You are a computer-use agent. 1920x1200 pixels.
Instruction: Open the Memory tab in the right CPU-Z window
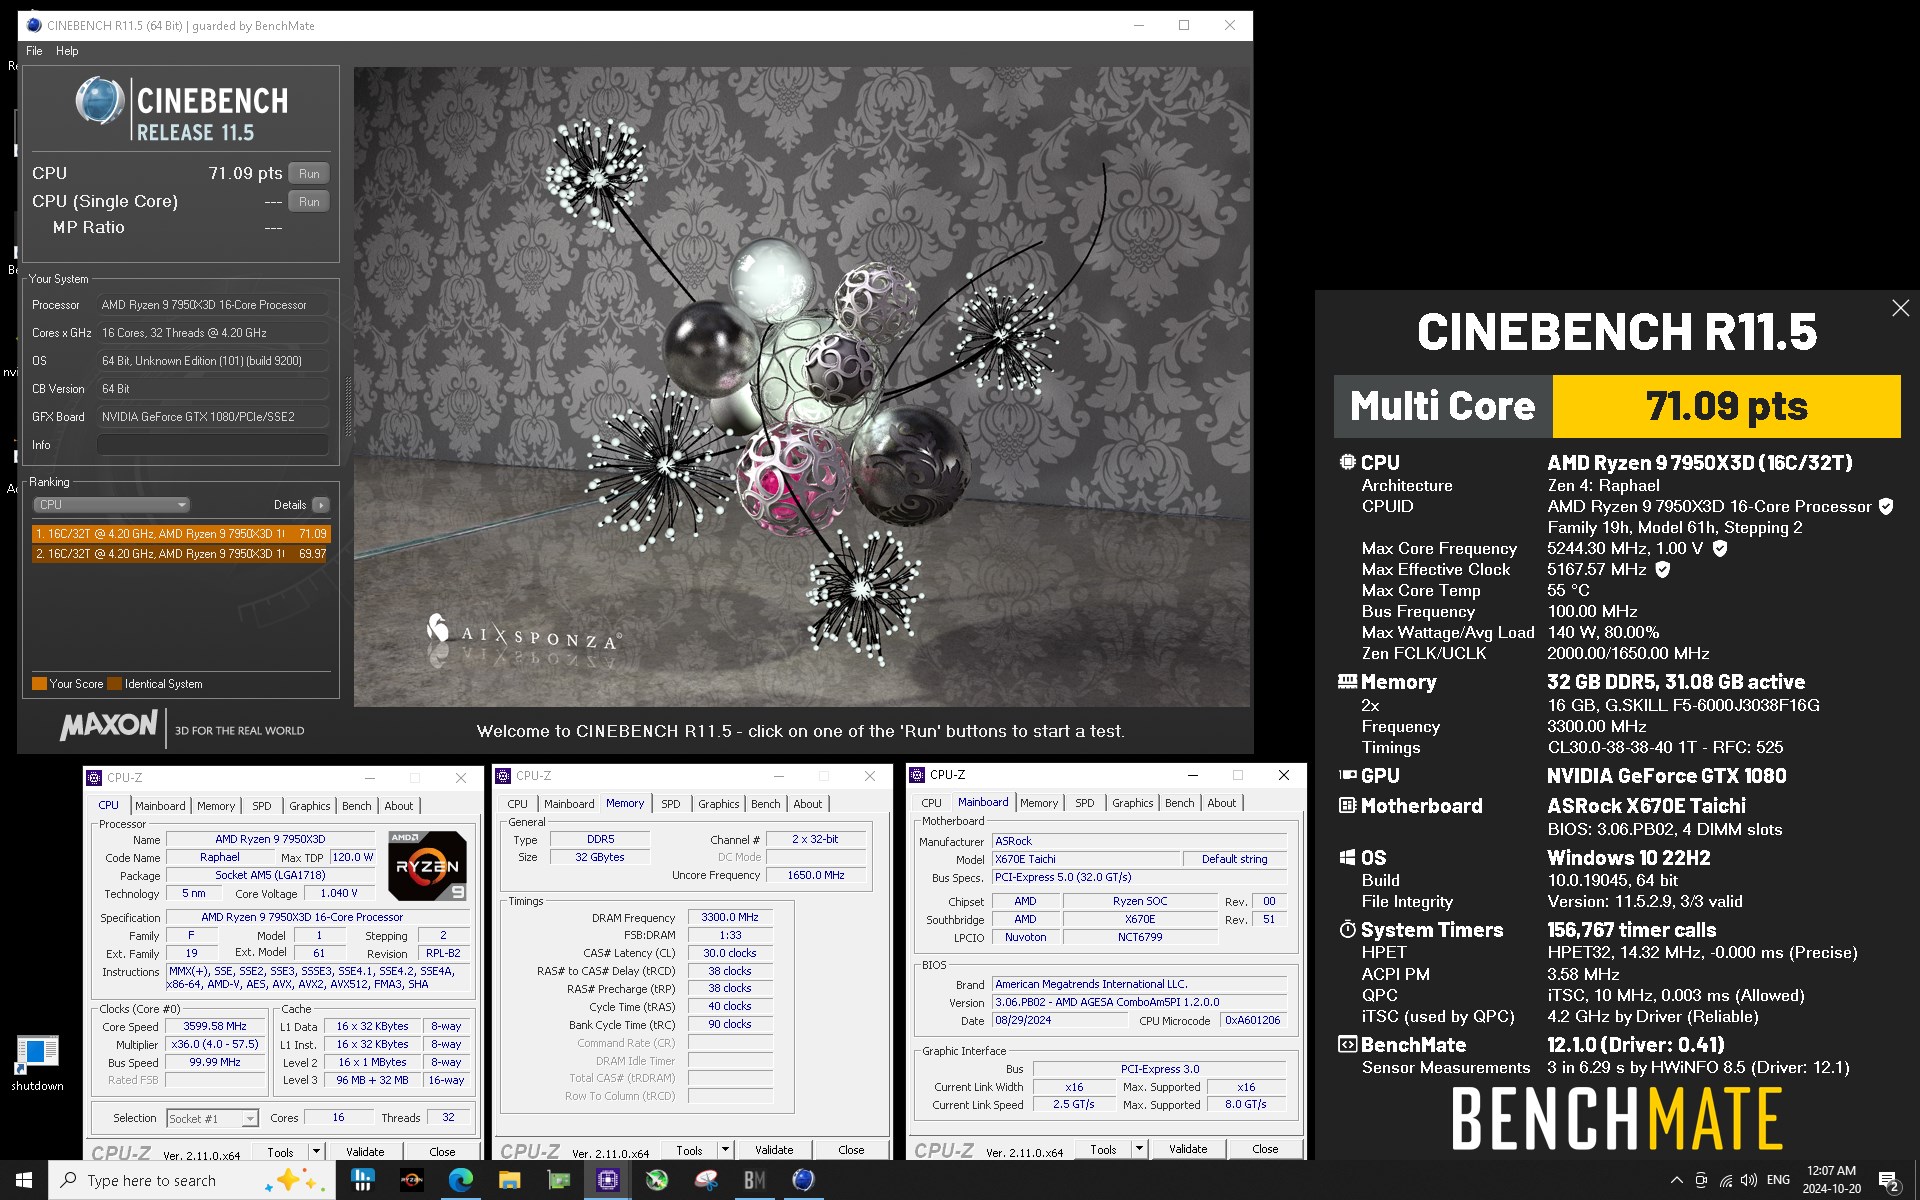[x=1038, y=803]
